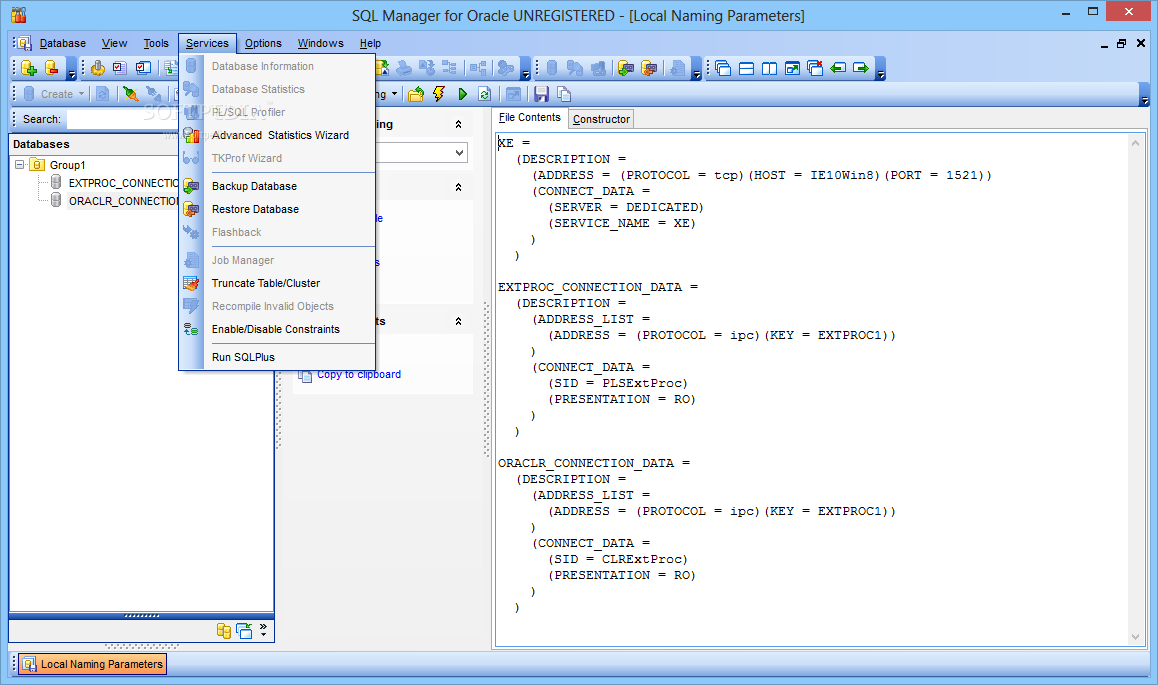Screen dimensions: 1158x685
Task: Click the file contents scrollbar down arrow
Action: click(1135, 636)
